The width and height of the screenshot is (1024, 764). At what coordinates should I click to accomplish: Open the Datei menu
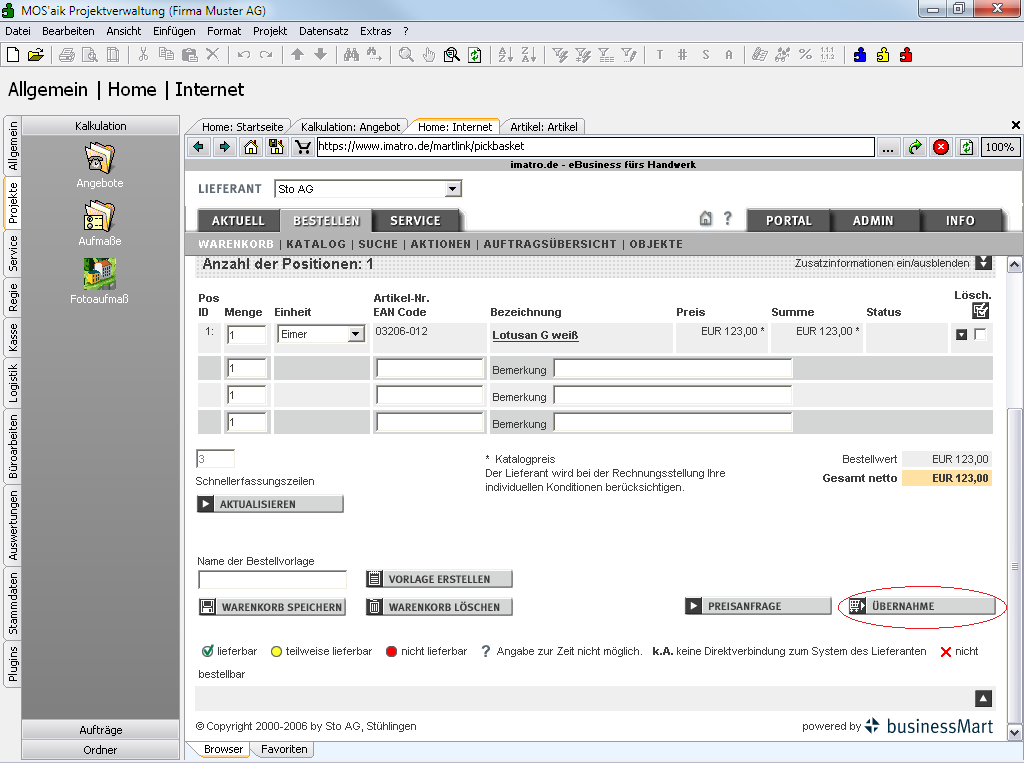tap(18, 31)
